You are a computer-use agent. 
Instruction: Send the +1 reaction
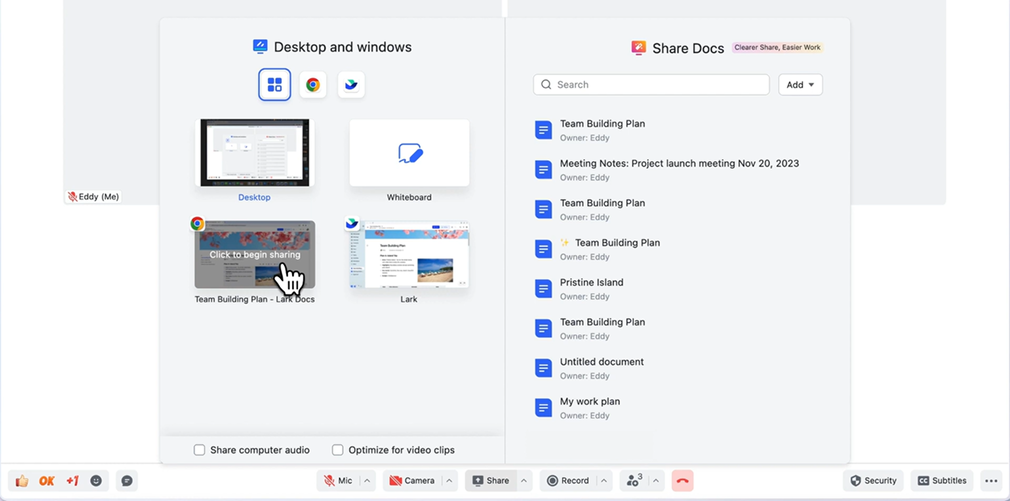coord(72,481)
